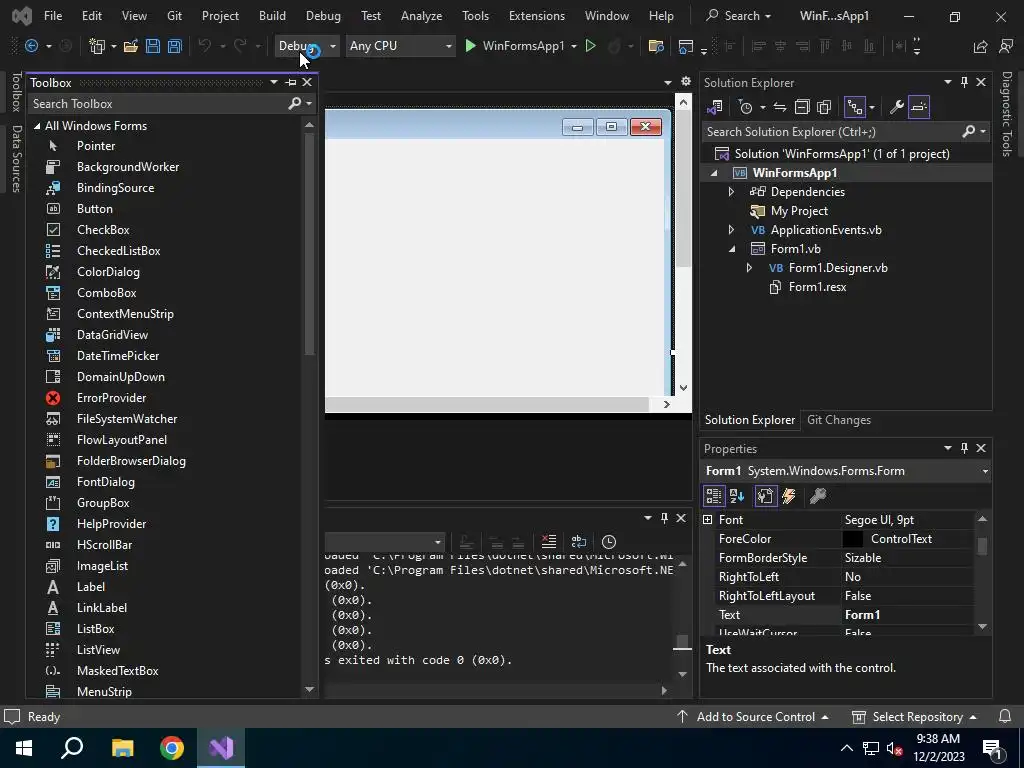Screen dimensions: 1024x768
Task: Toggle auto-hide pin on Toolbox panel
Action: 291,82
